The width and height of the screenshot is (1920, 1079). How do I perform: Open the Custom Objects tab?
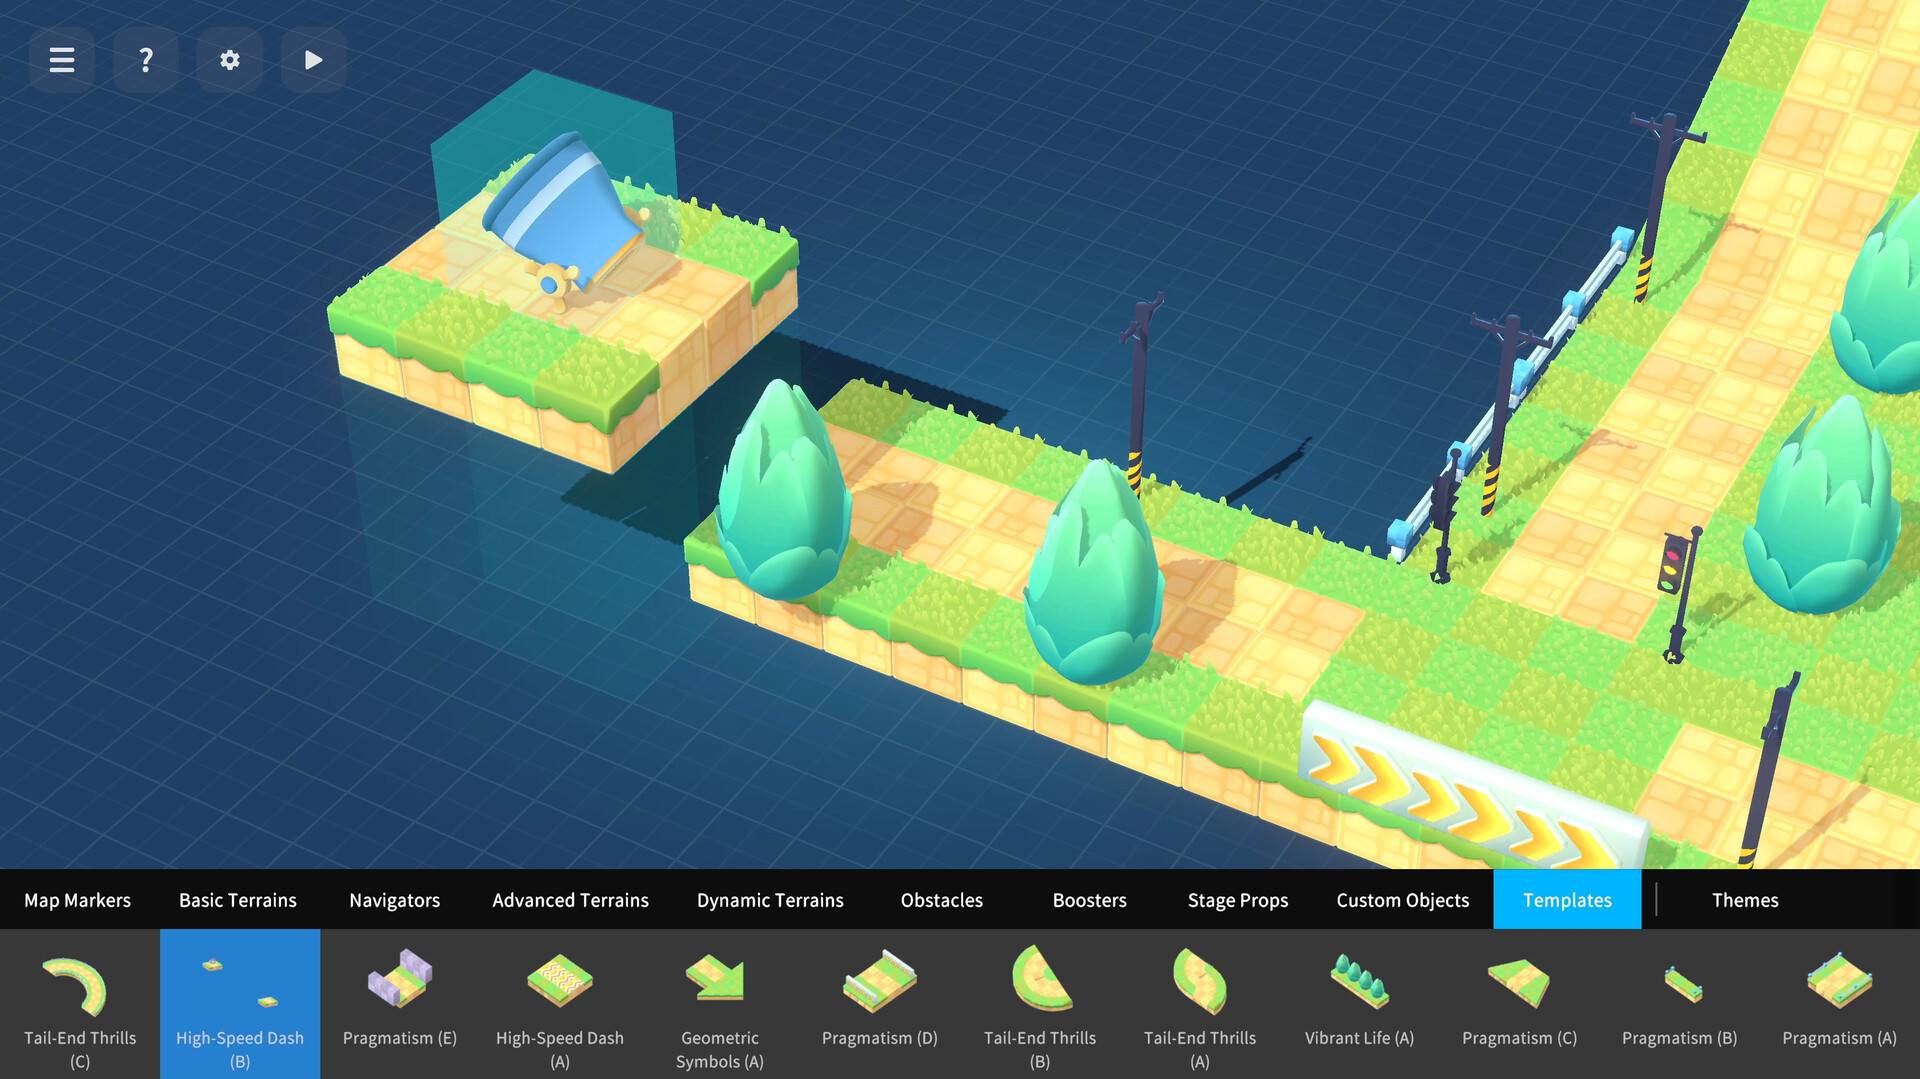click(1403, 900)
